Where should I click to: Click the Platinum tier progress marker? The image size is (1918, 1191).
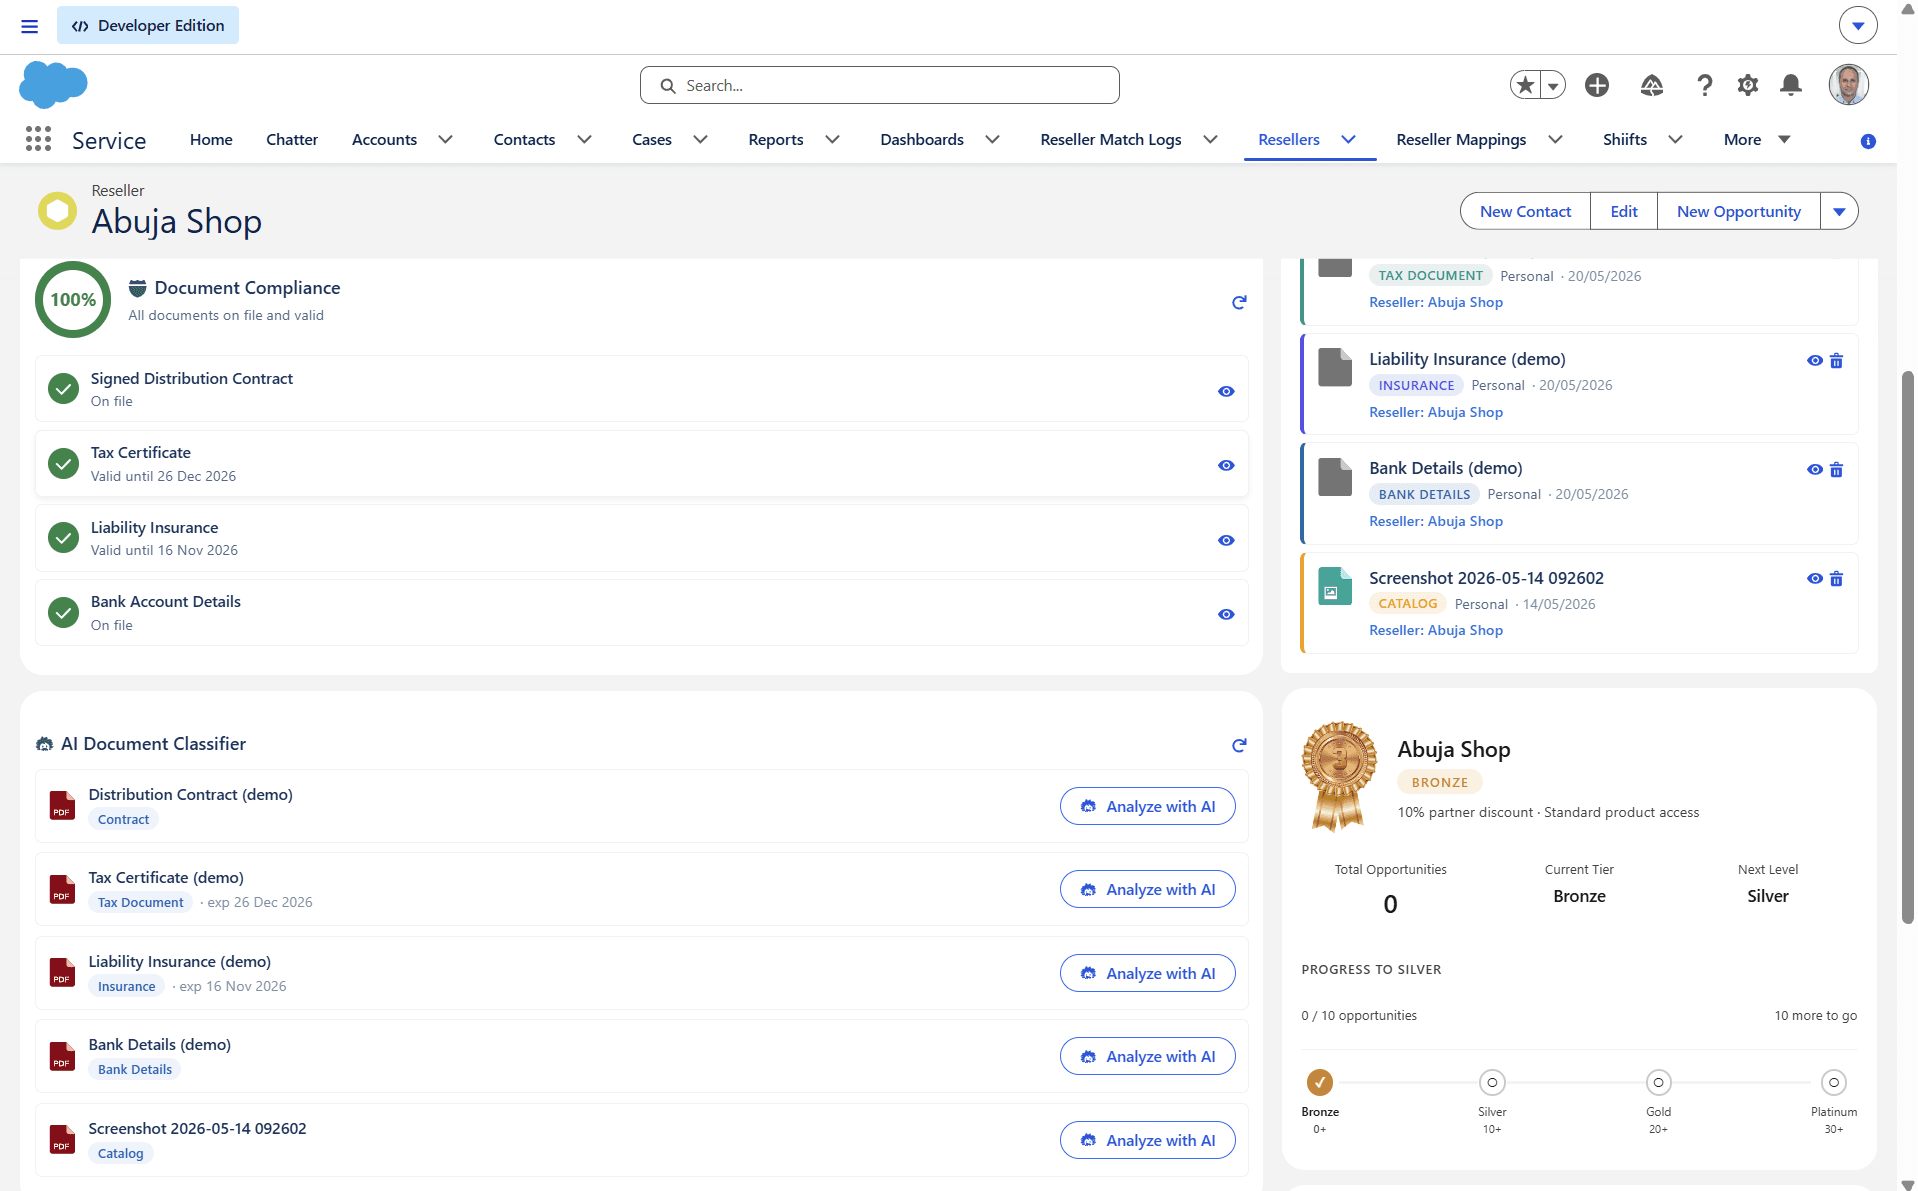click(1834, 1082)
